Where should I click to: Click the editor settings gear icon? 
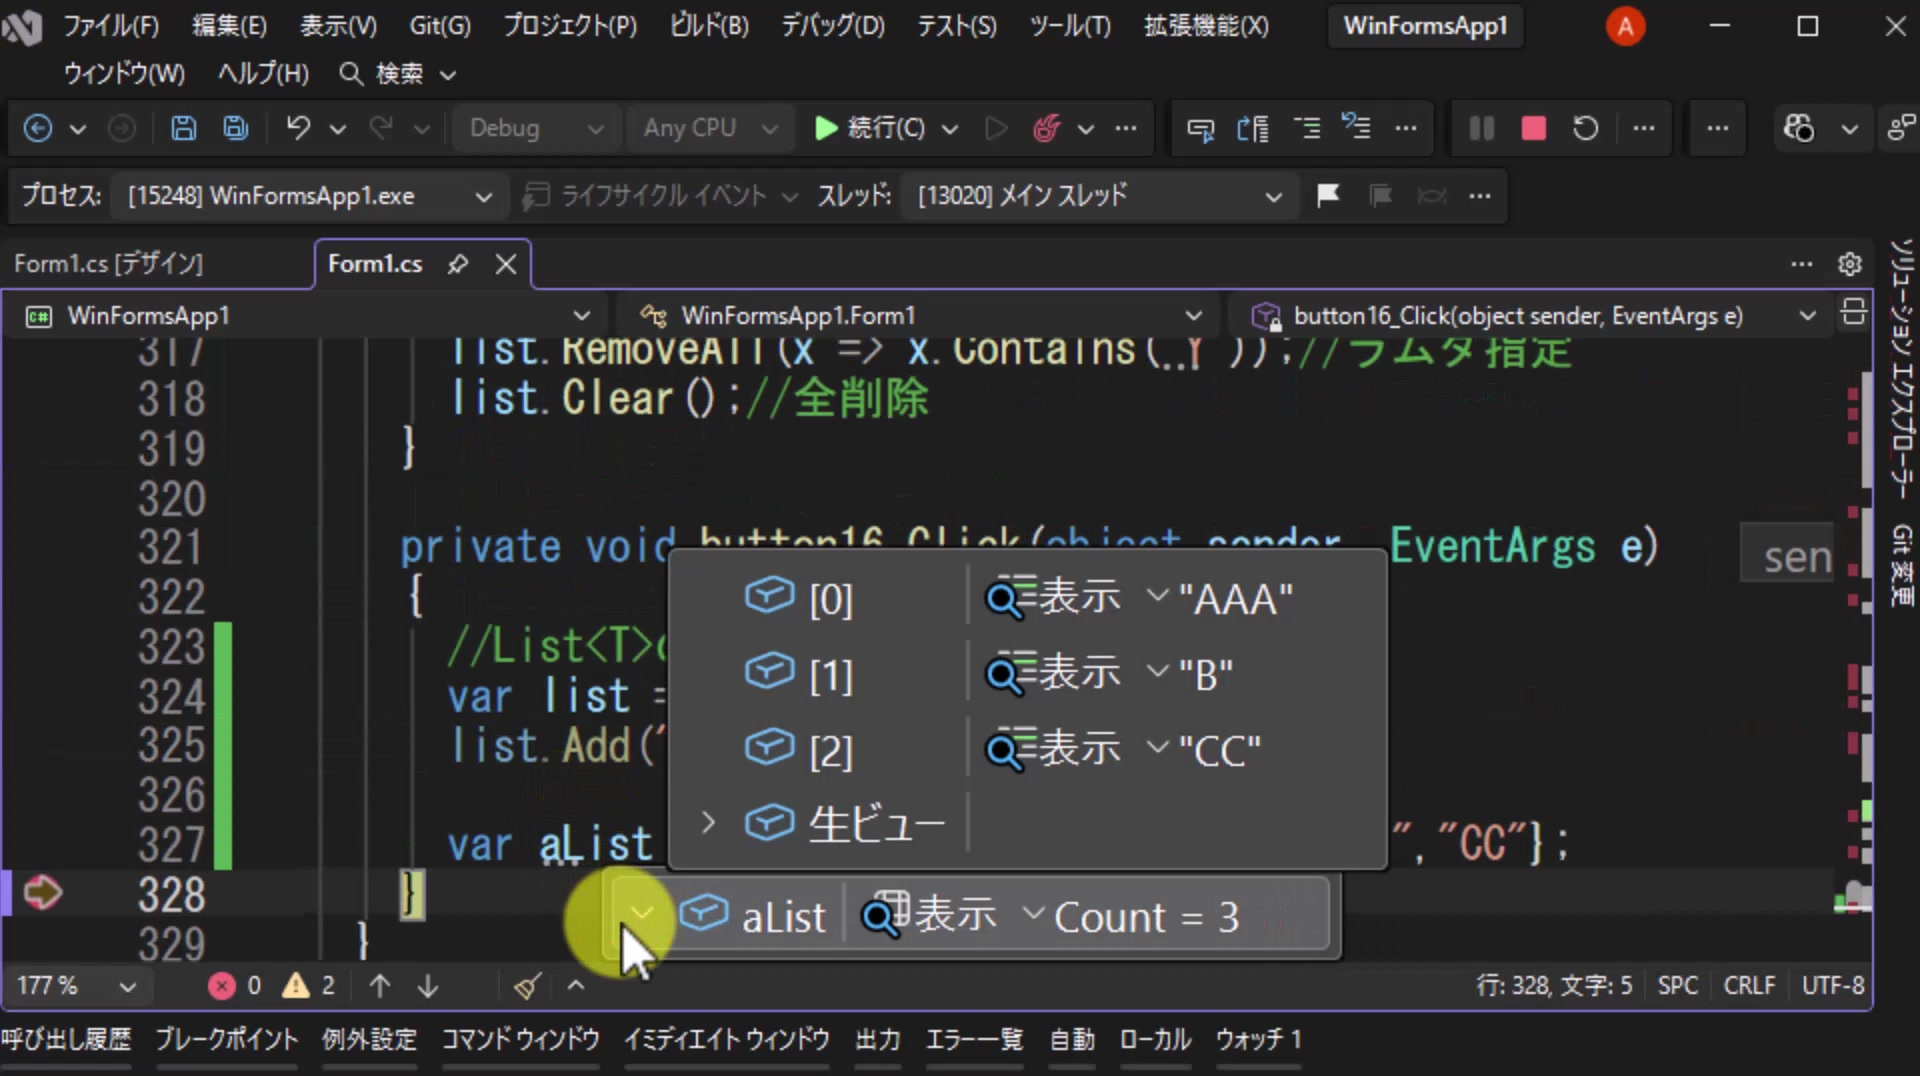1850,264
